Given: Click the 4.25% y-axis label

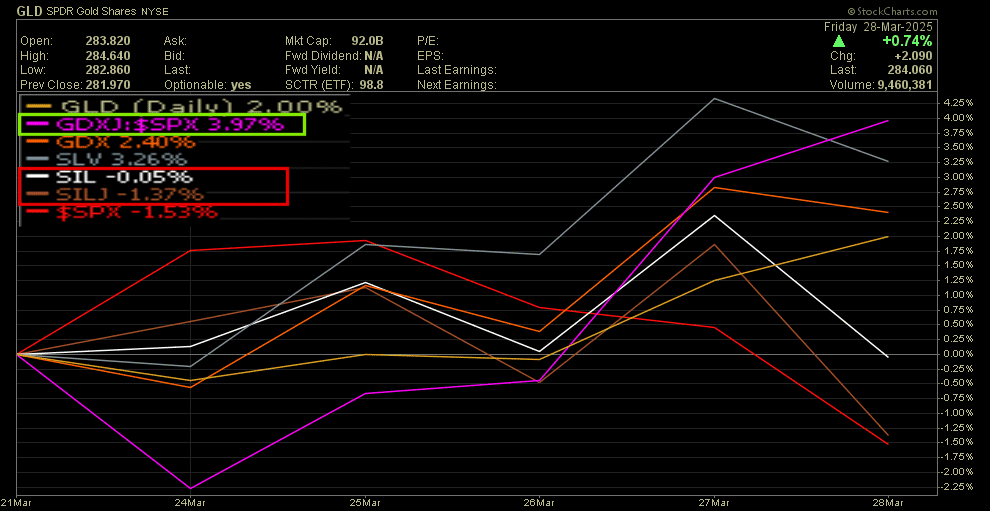Looking at the screenshot, I should (x=956, y=103).
